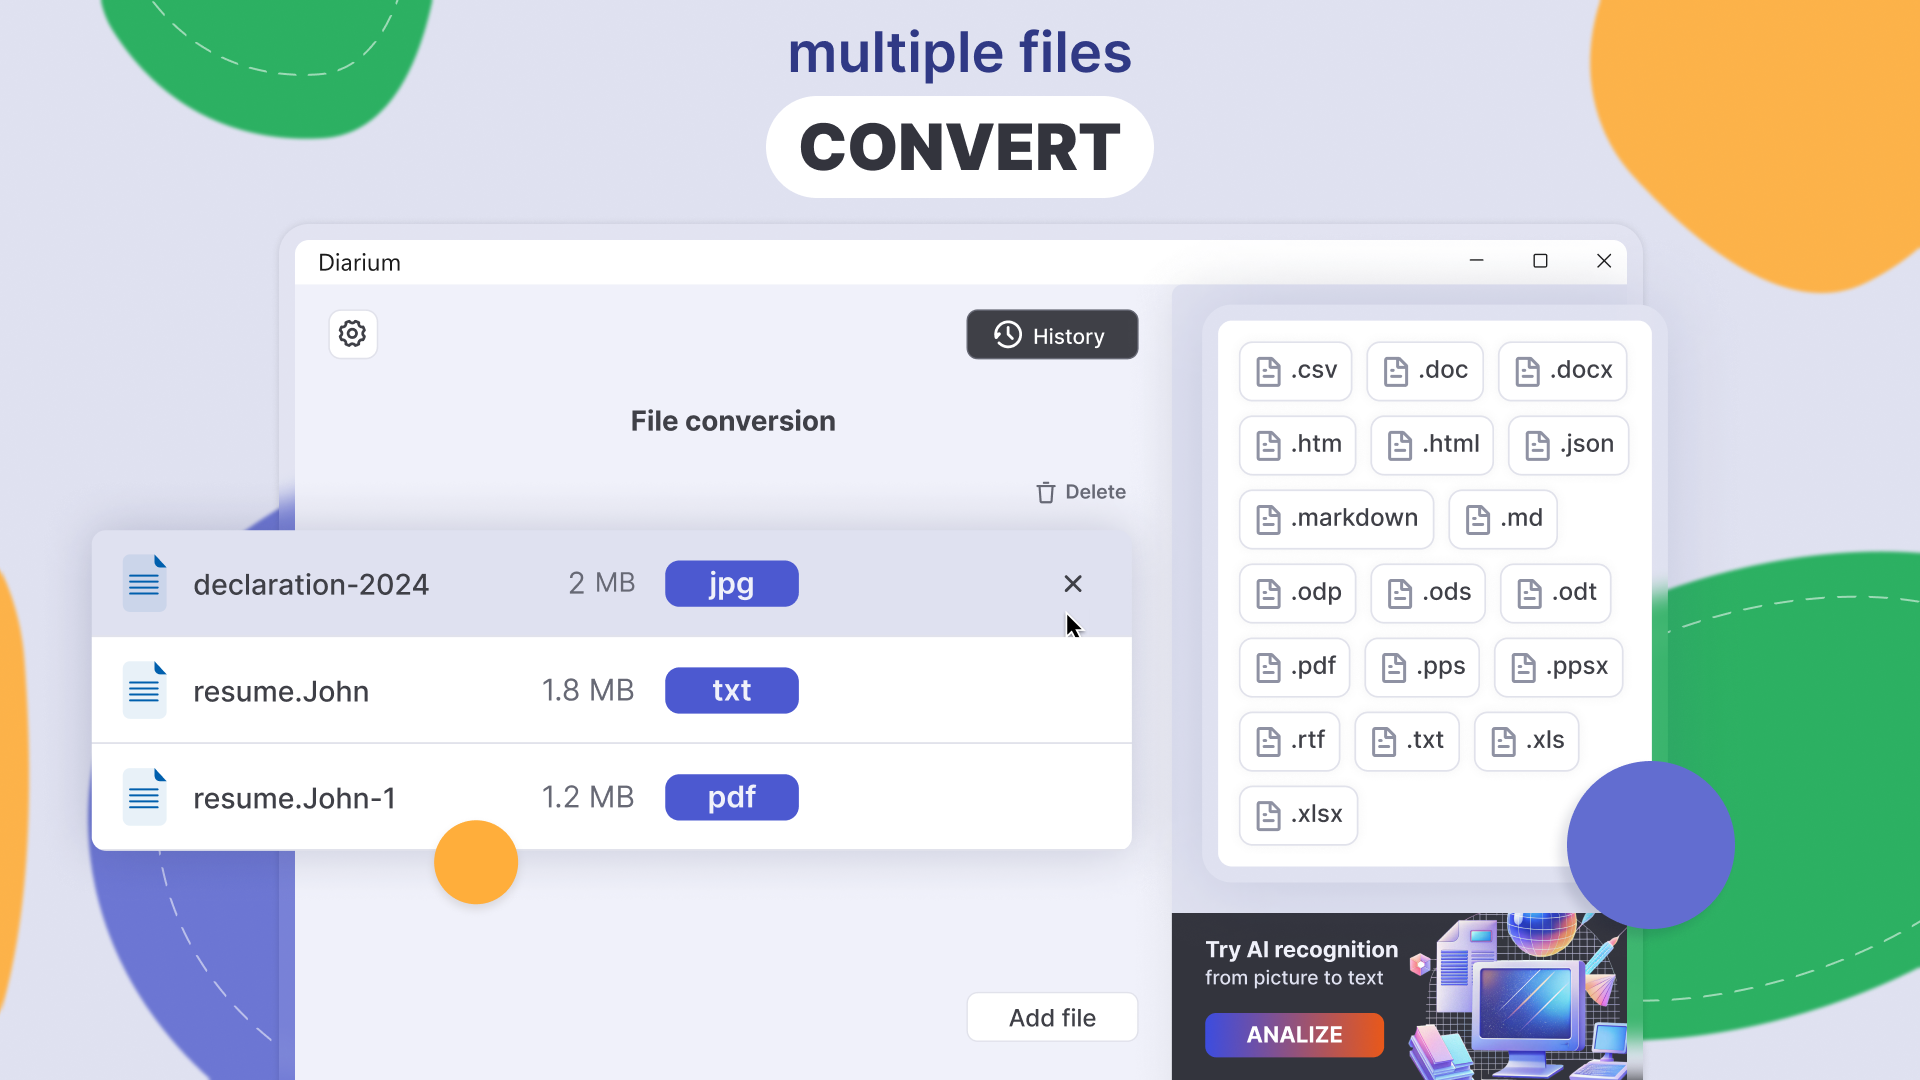Click the 1.2 MB file size
This screenshot has width=1920, height=1080.
click(x=588, y=797)
